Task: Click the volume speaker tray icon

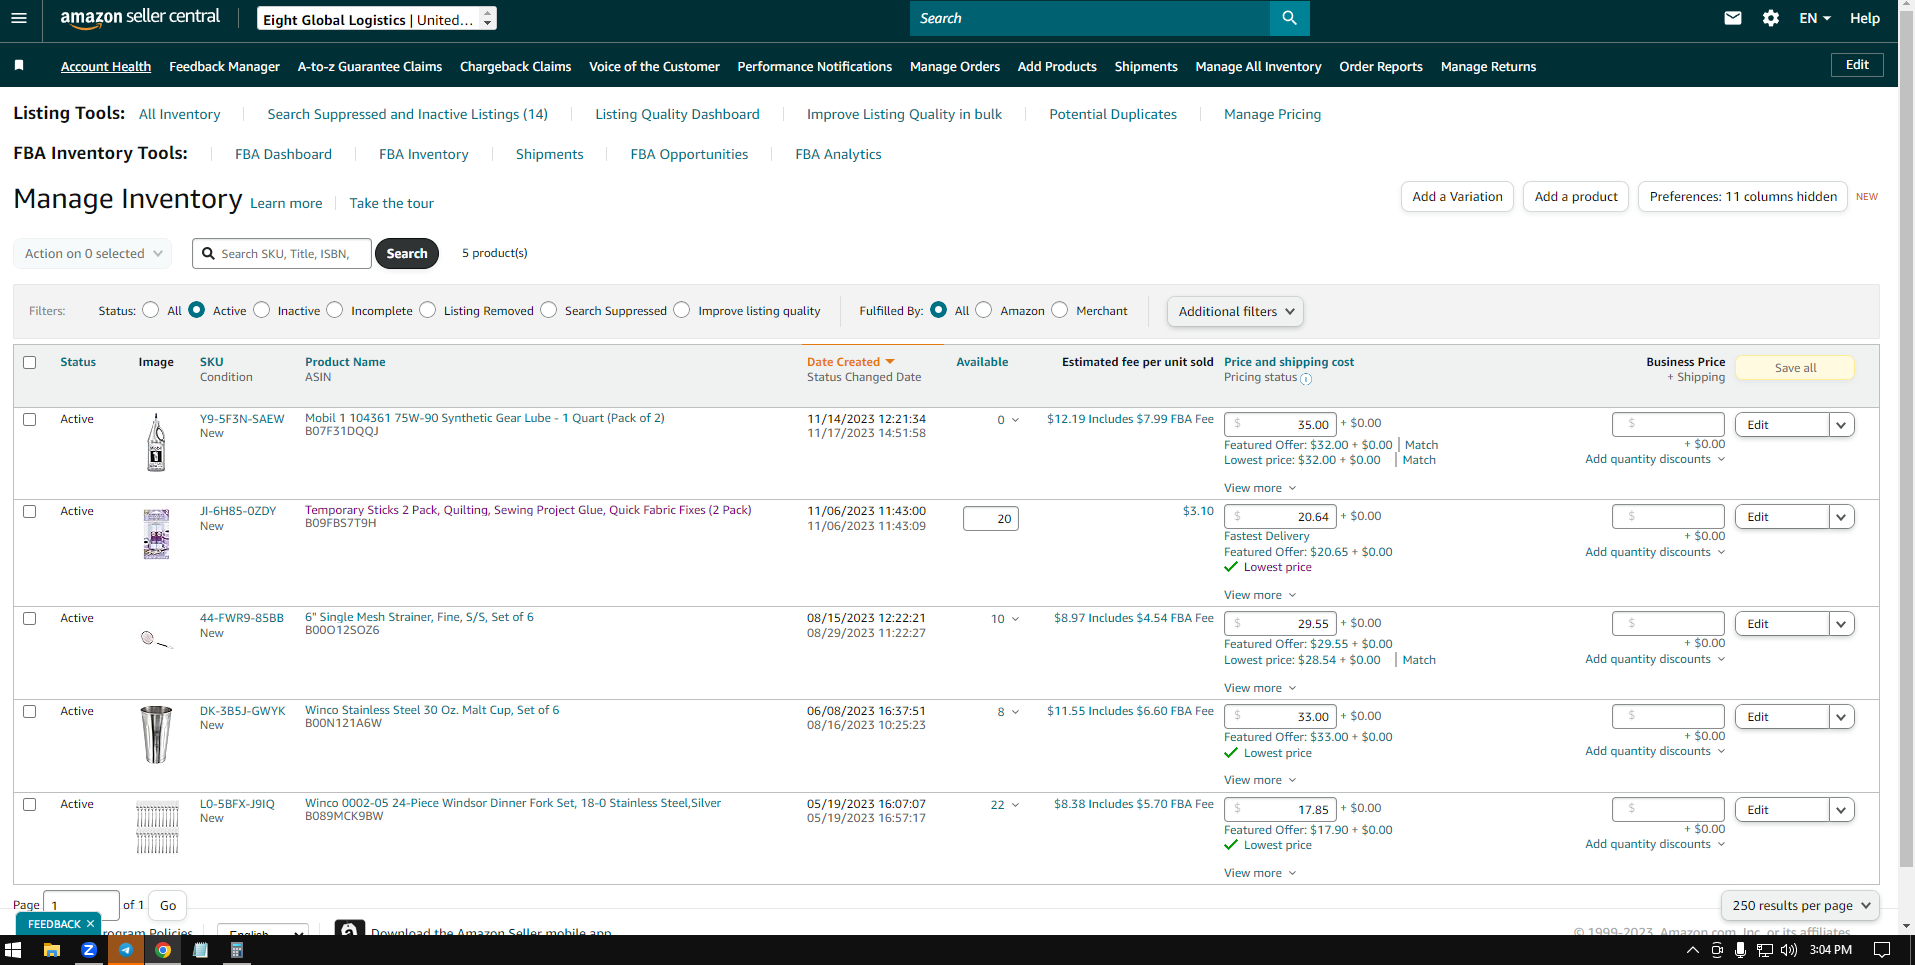Action: (1789, 950)
